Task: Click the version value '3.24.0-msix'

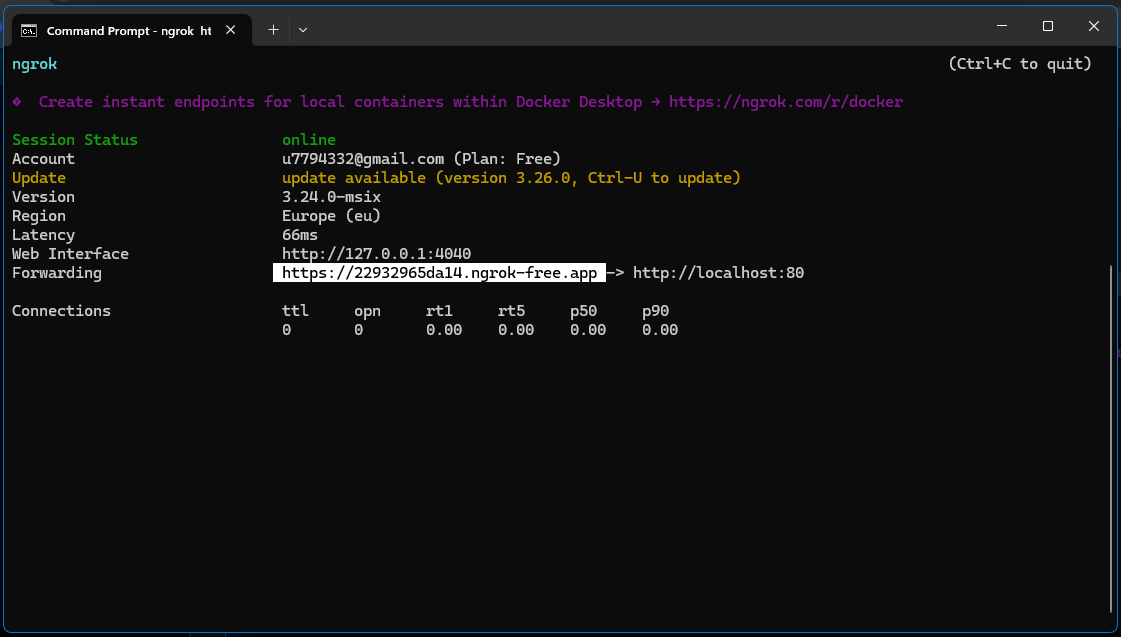Action: [331, 197]
